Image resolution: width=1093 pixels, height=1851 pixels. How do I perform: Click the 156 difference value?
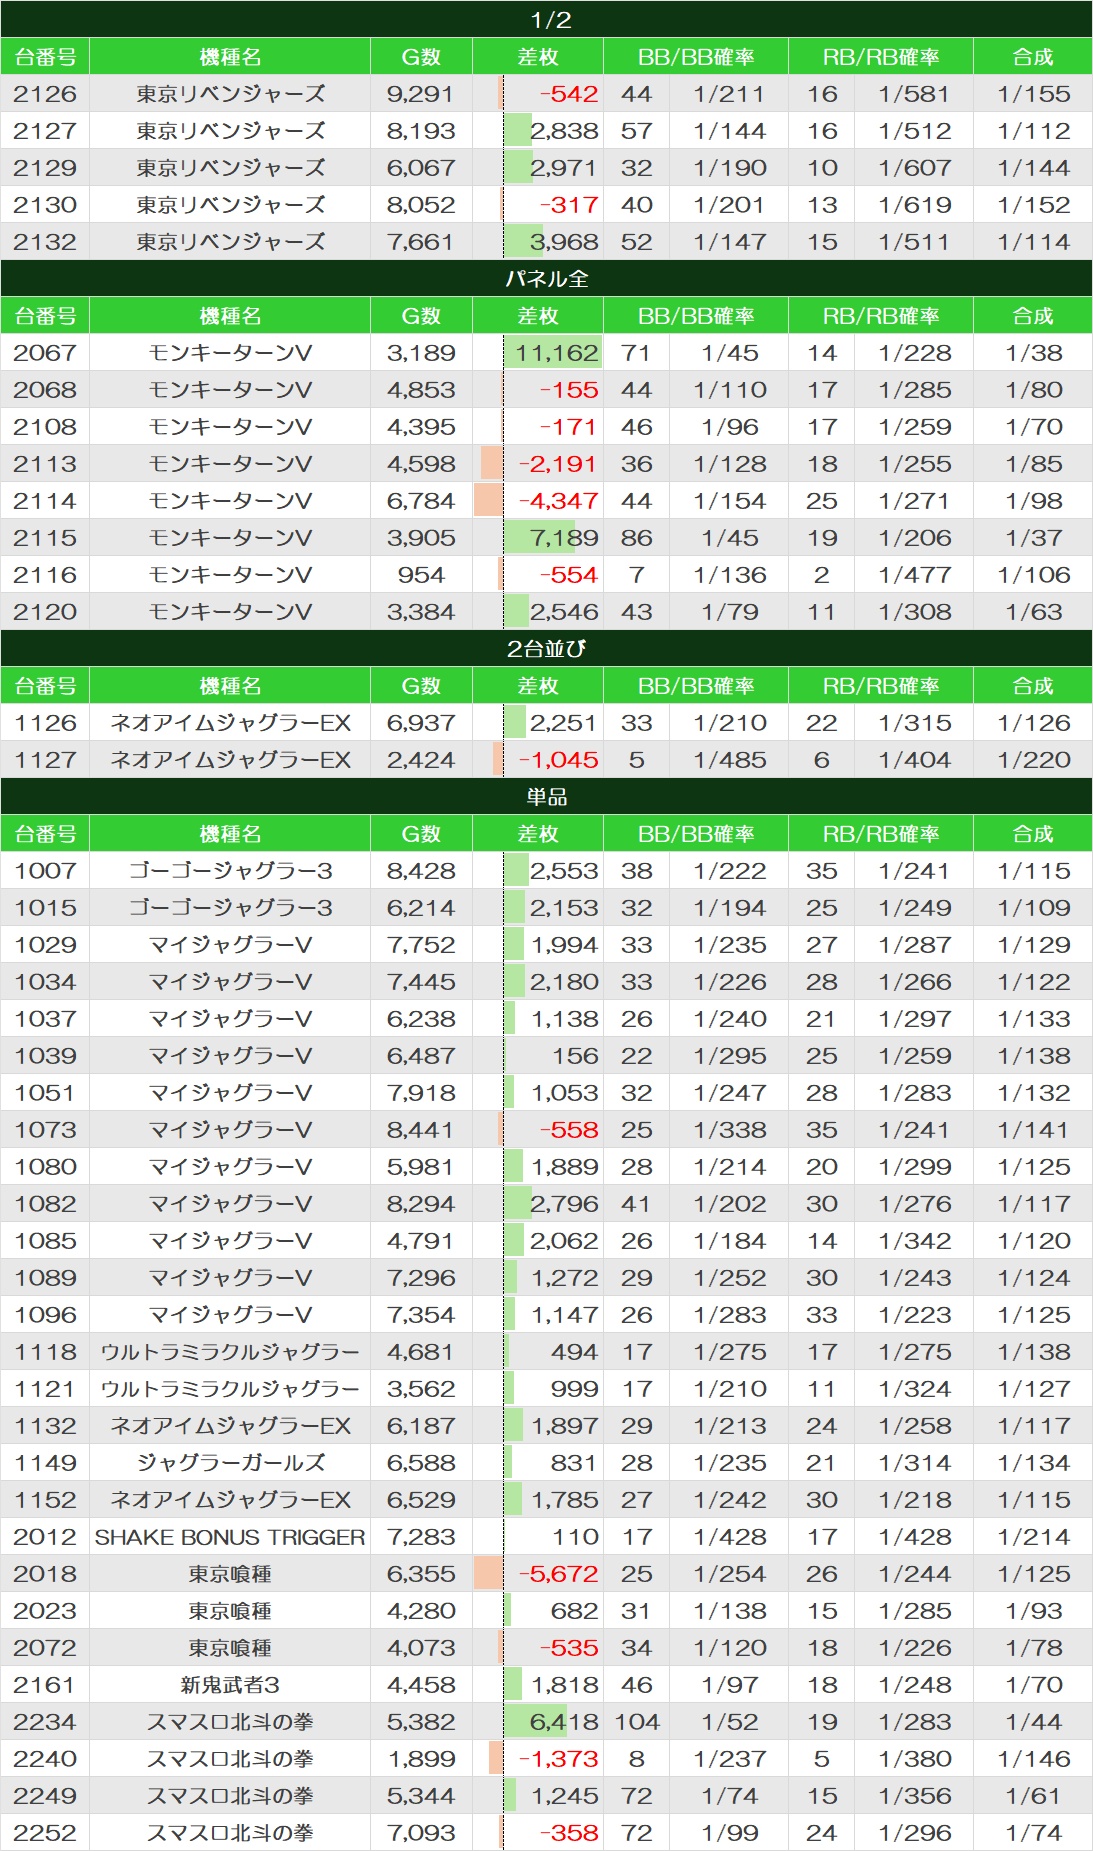pyautogui.click(x=575, y=1056)
